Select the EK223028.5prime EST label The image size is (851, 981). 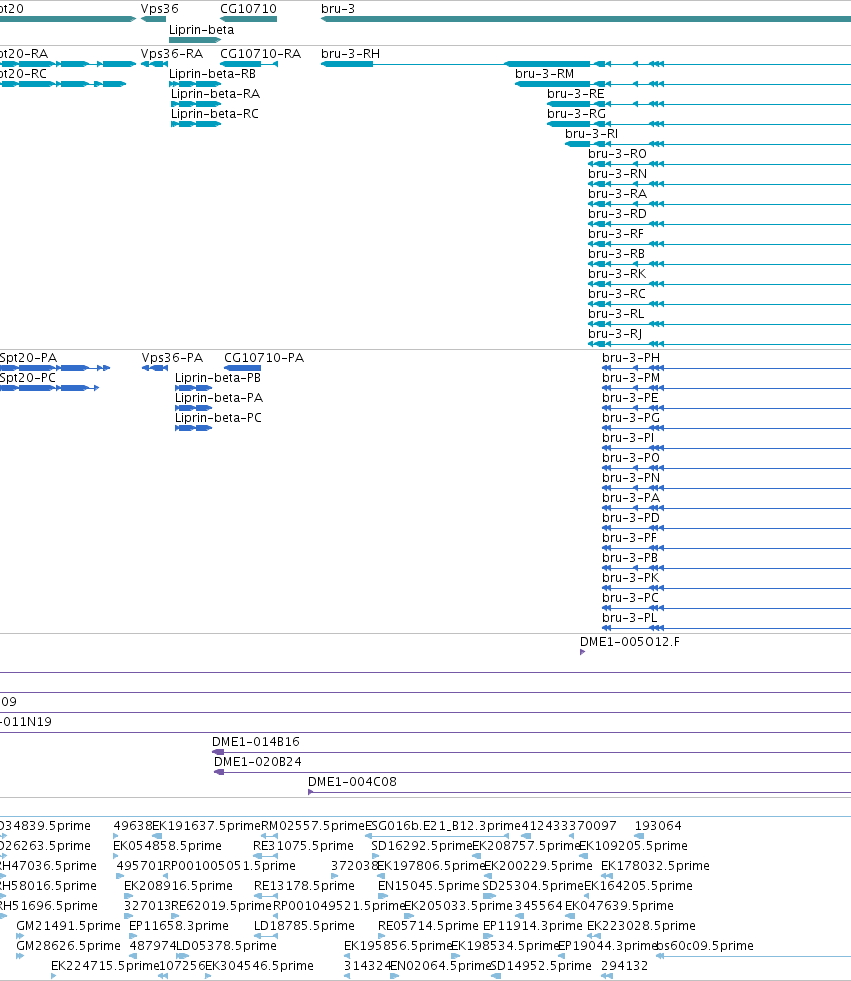641,926
